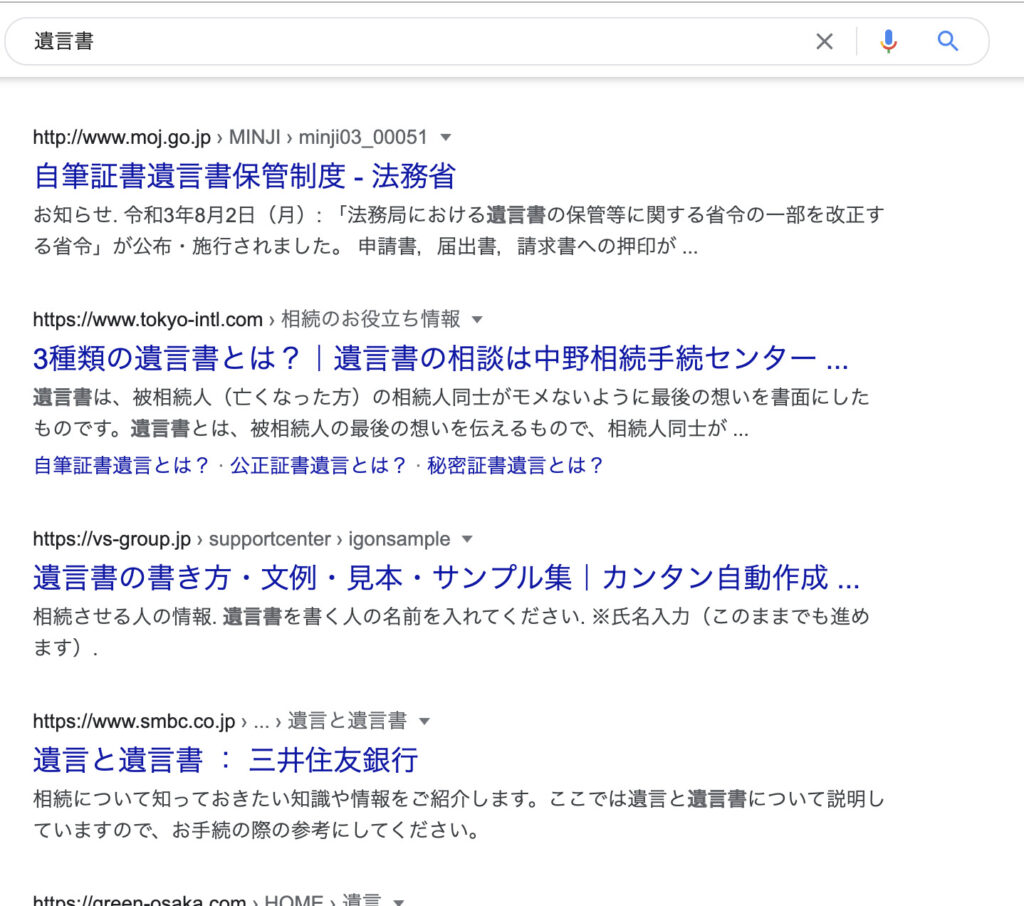The width and height of the screenshot is (1024, 906).
Task: Follow the 自筆証書遺言とは？ sitelink
Action: (x=121, y=466)
